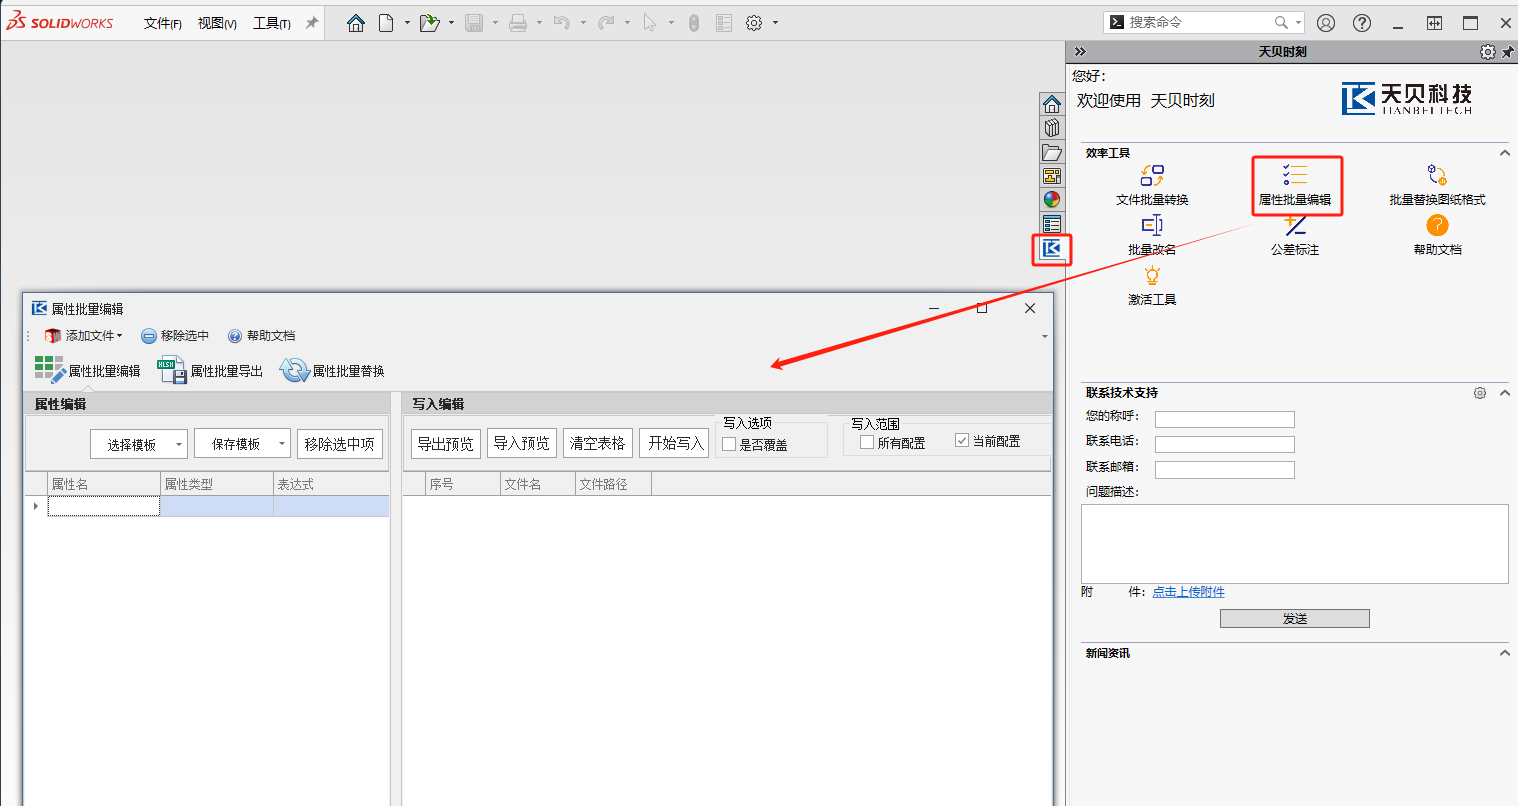This screenshot has width=1518, height=806.
Task: Uncheck the 当前配置 option
Action: point(962,440)
